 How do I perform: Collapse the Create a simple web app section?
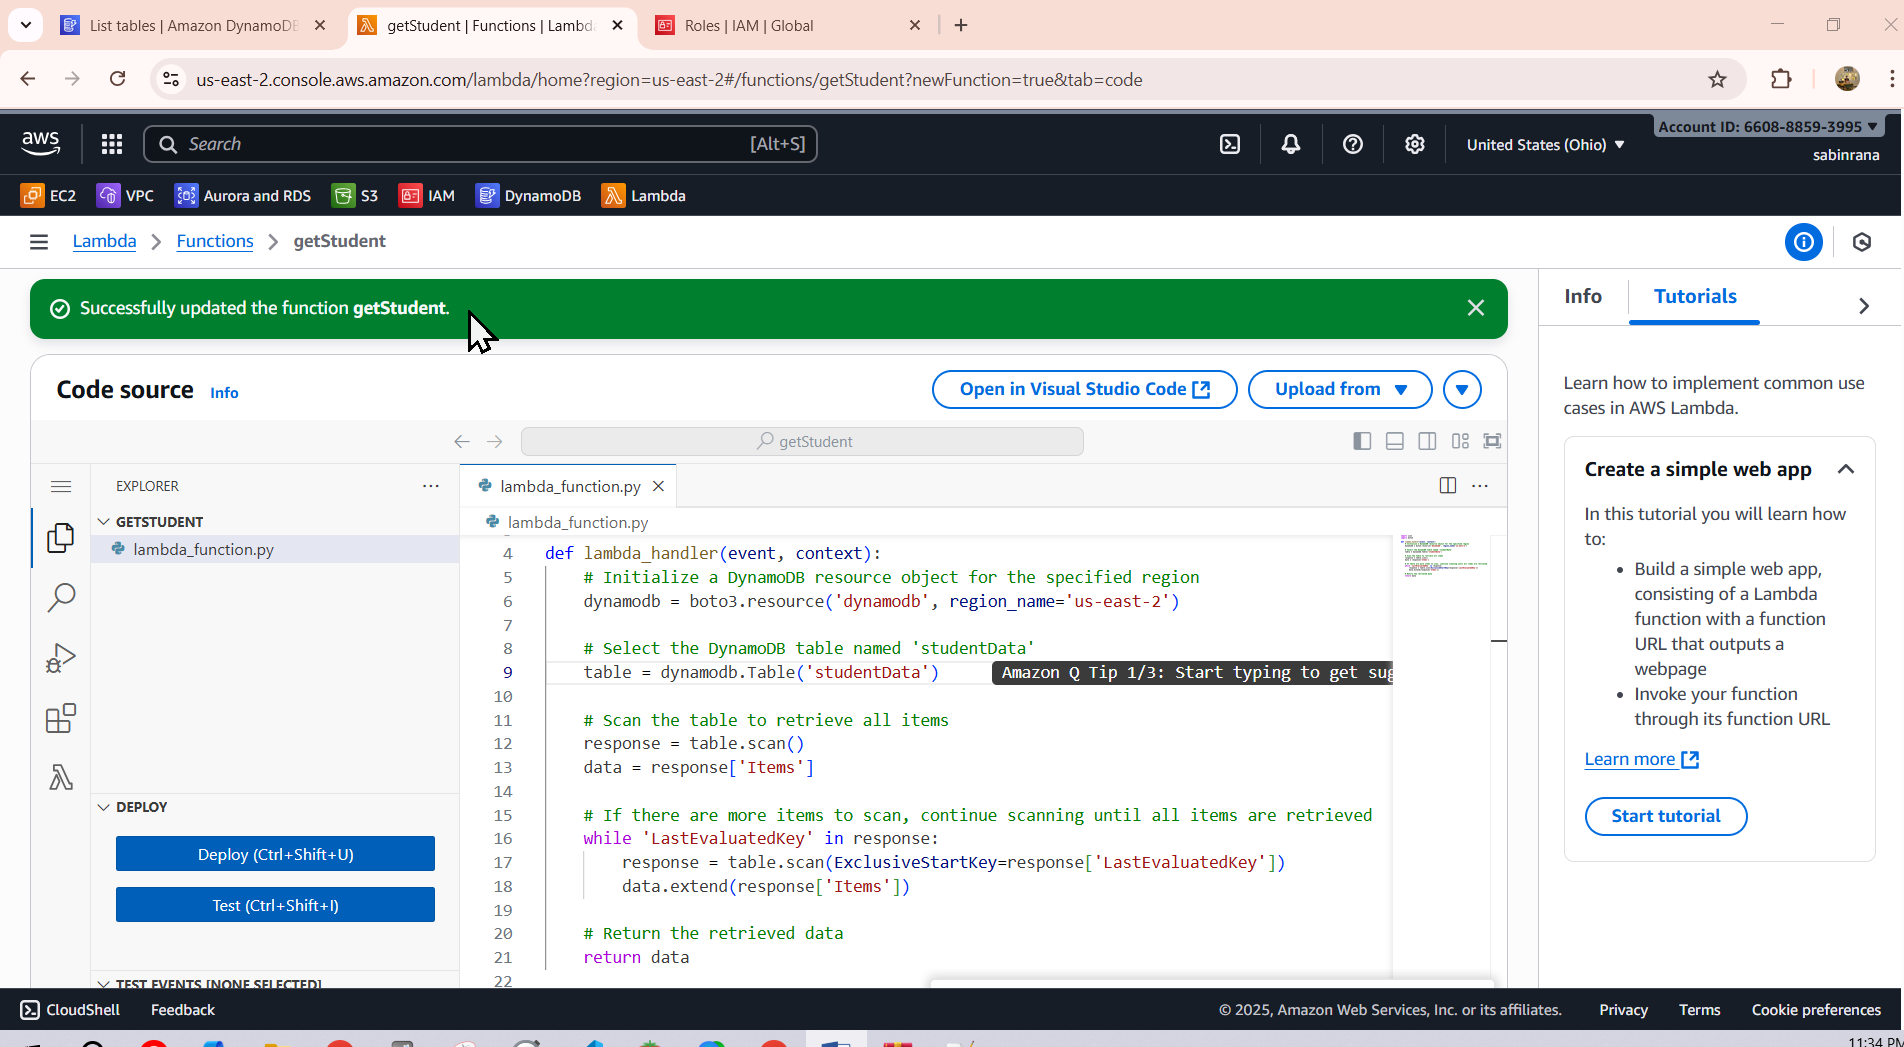coord(1846,469)
